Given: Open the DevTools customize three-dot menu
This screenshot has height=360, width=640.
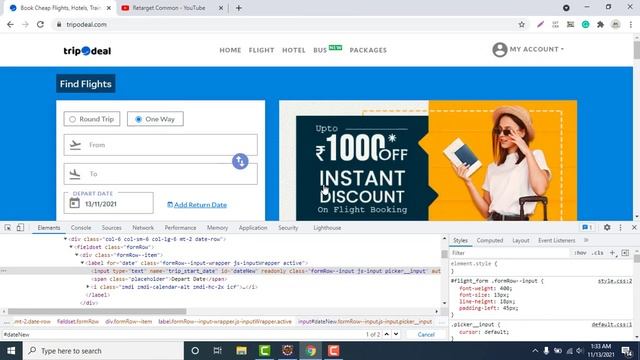Looking at the screenshot, I should tap(620, 227).
